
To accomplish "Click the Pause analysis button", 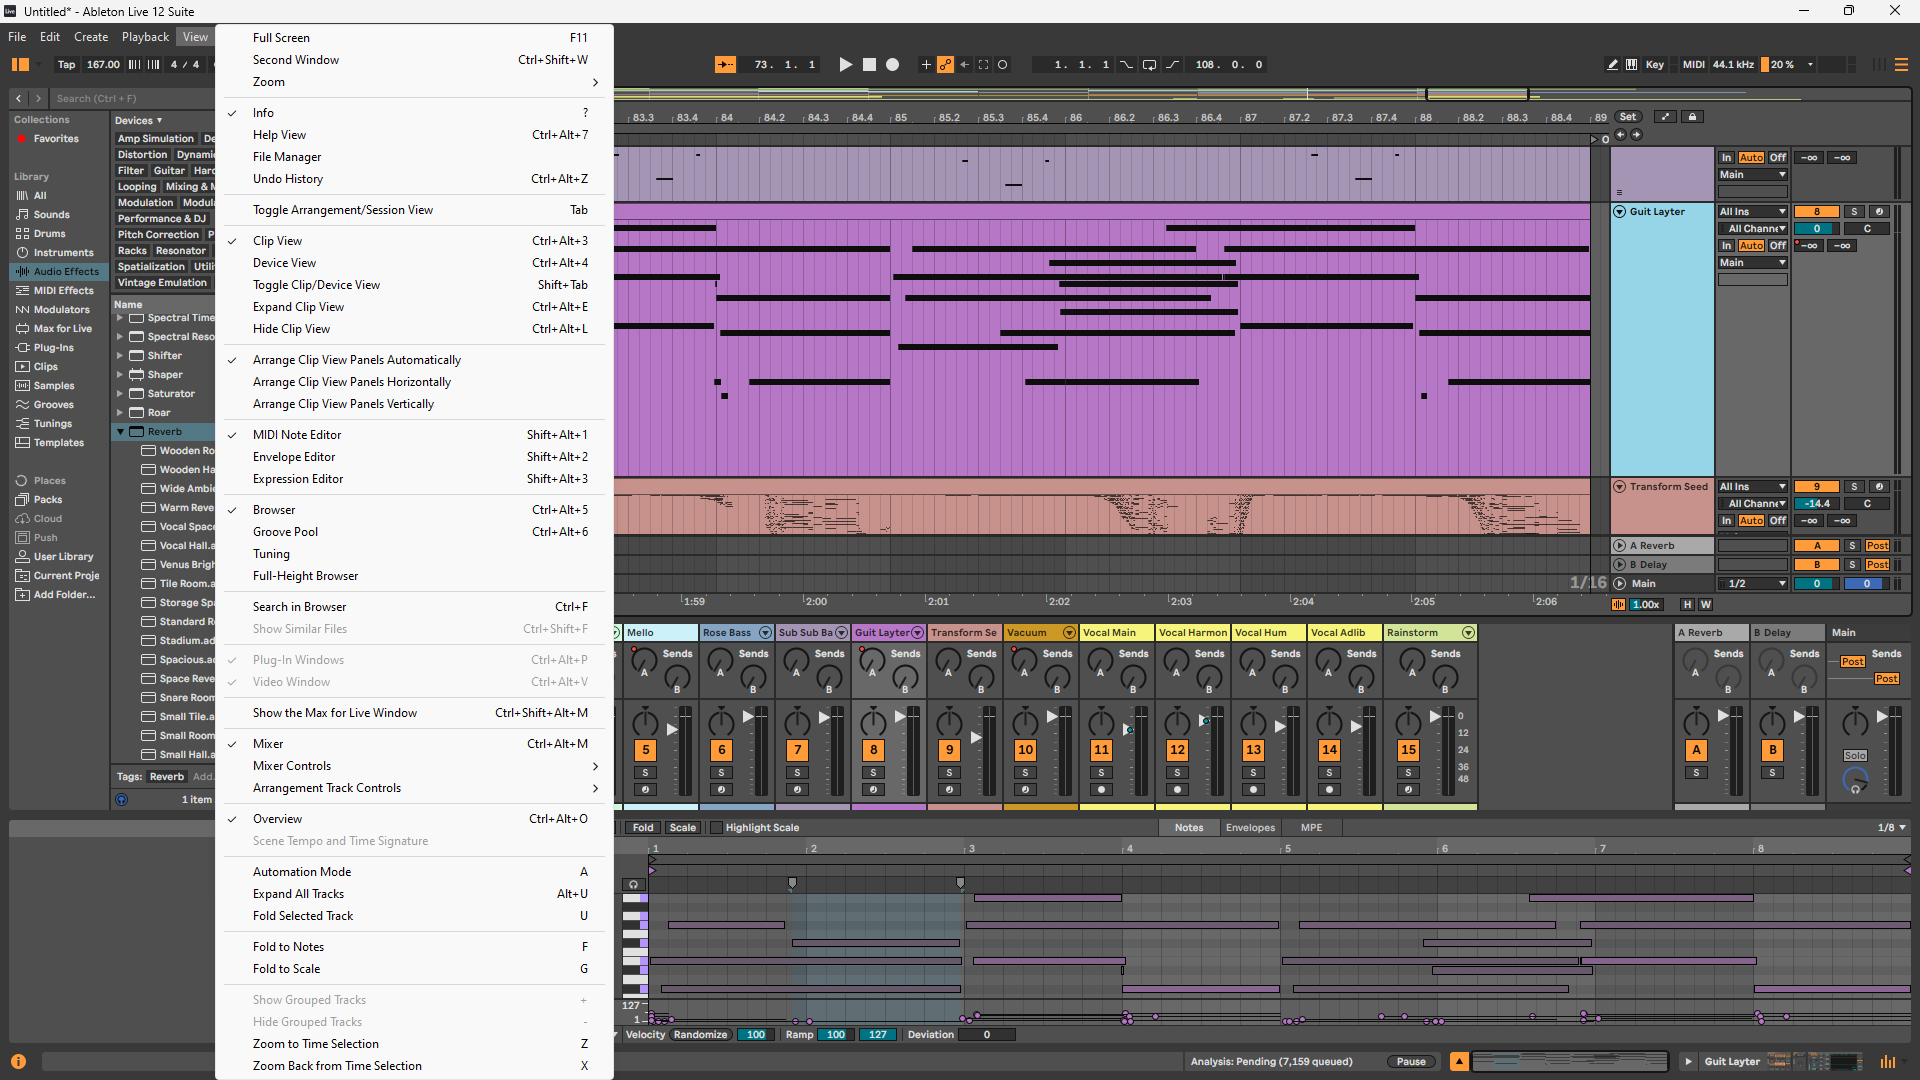I will (1411, 1062).
